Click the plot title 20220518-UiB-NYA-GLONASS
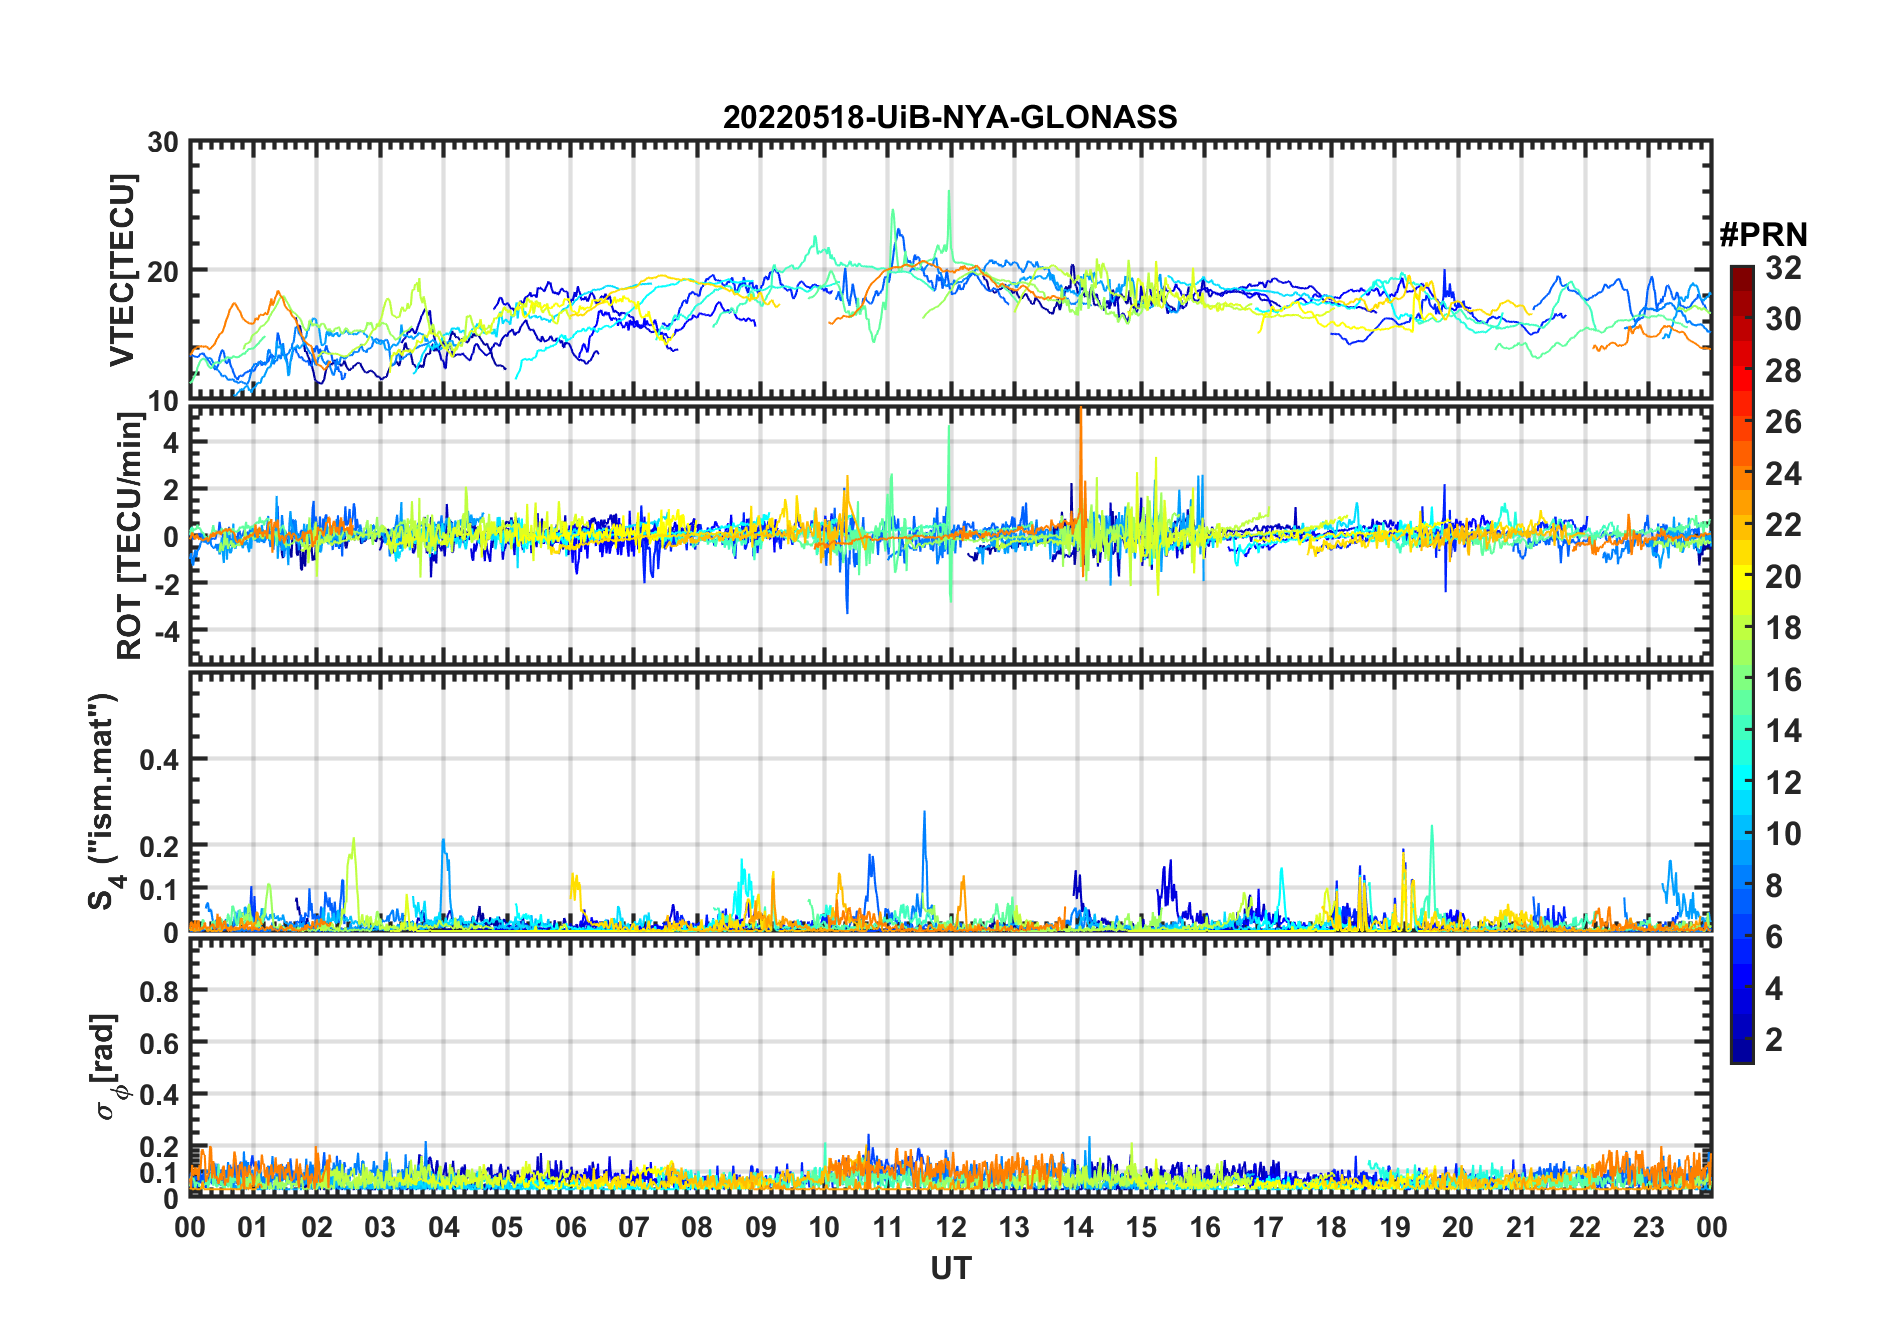The height and width of the screenshot is (1330, 1902). coord(950,117)
